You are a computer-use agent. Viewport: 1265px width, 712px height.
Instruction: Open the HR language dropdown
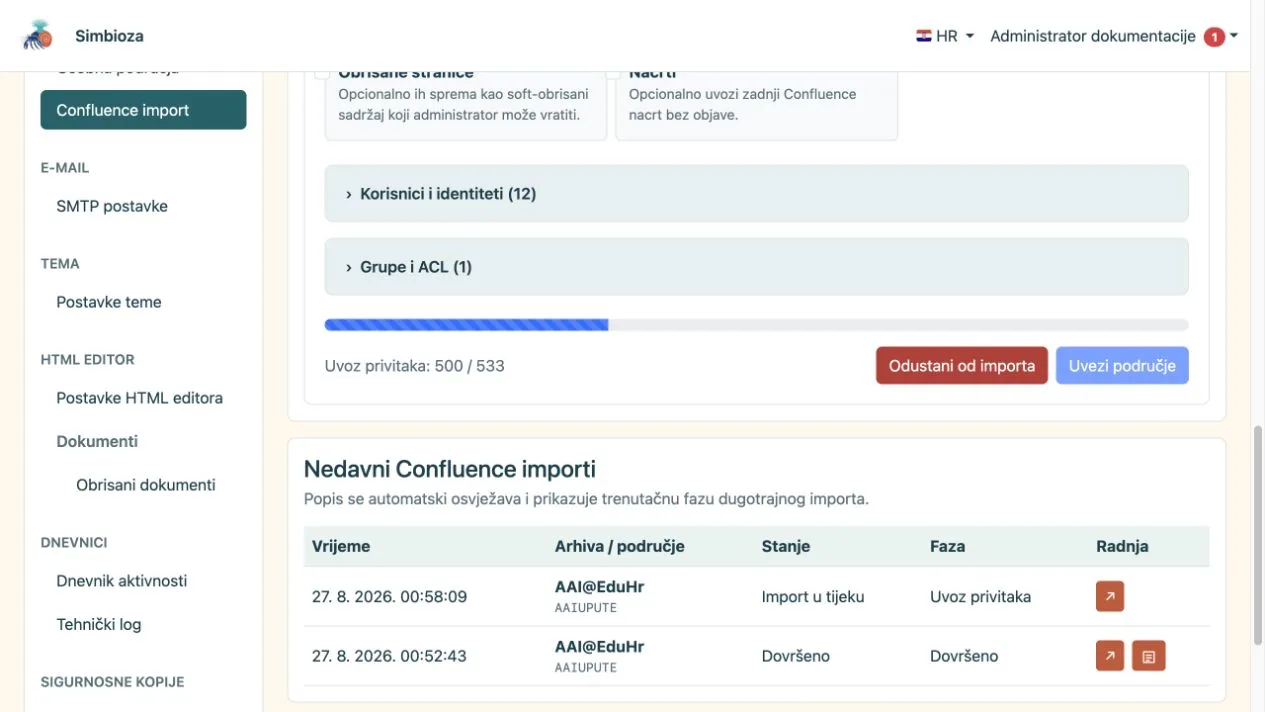click(x=945, y=36)
